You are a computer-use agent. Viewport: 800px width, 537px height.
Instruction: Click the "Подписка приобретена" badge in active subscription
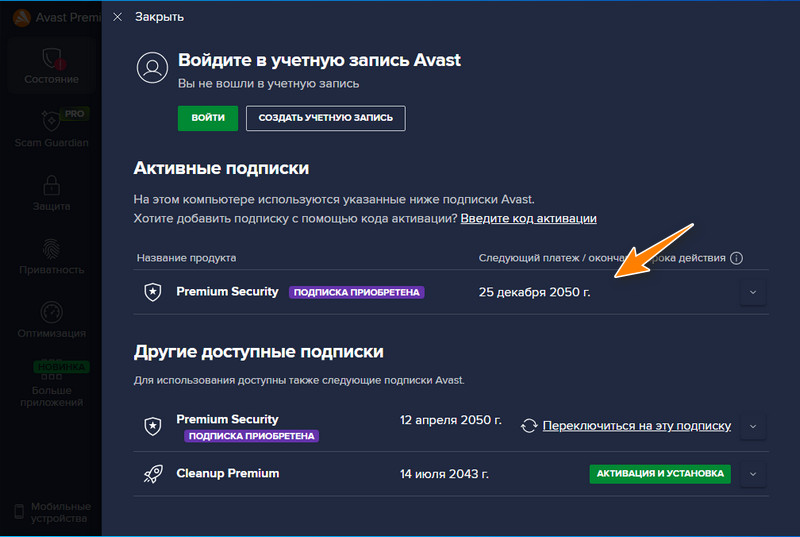point(357,292)
